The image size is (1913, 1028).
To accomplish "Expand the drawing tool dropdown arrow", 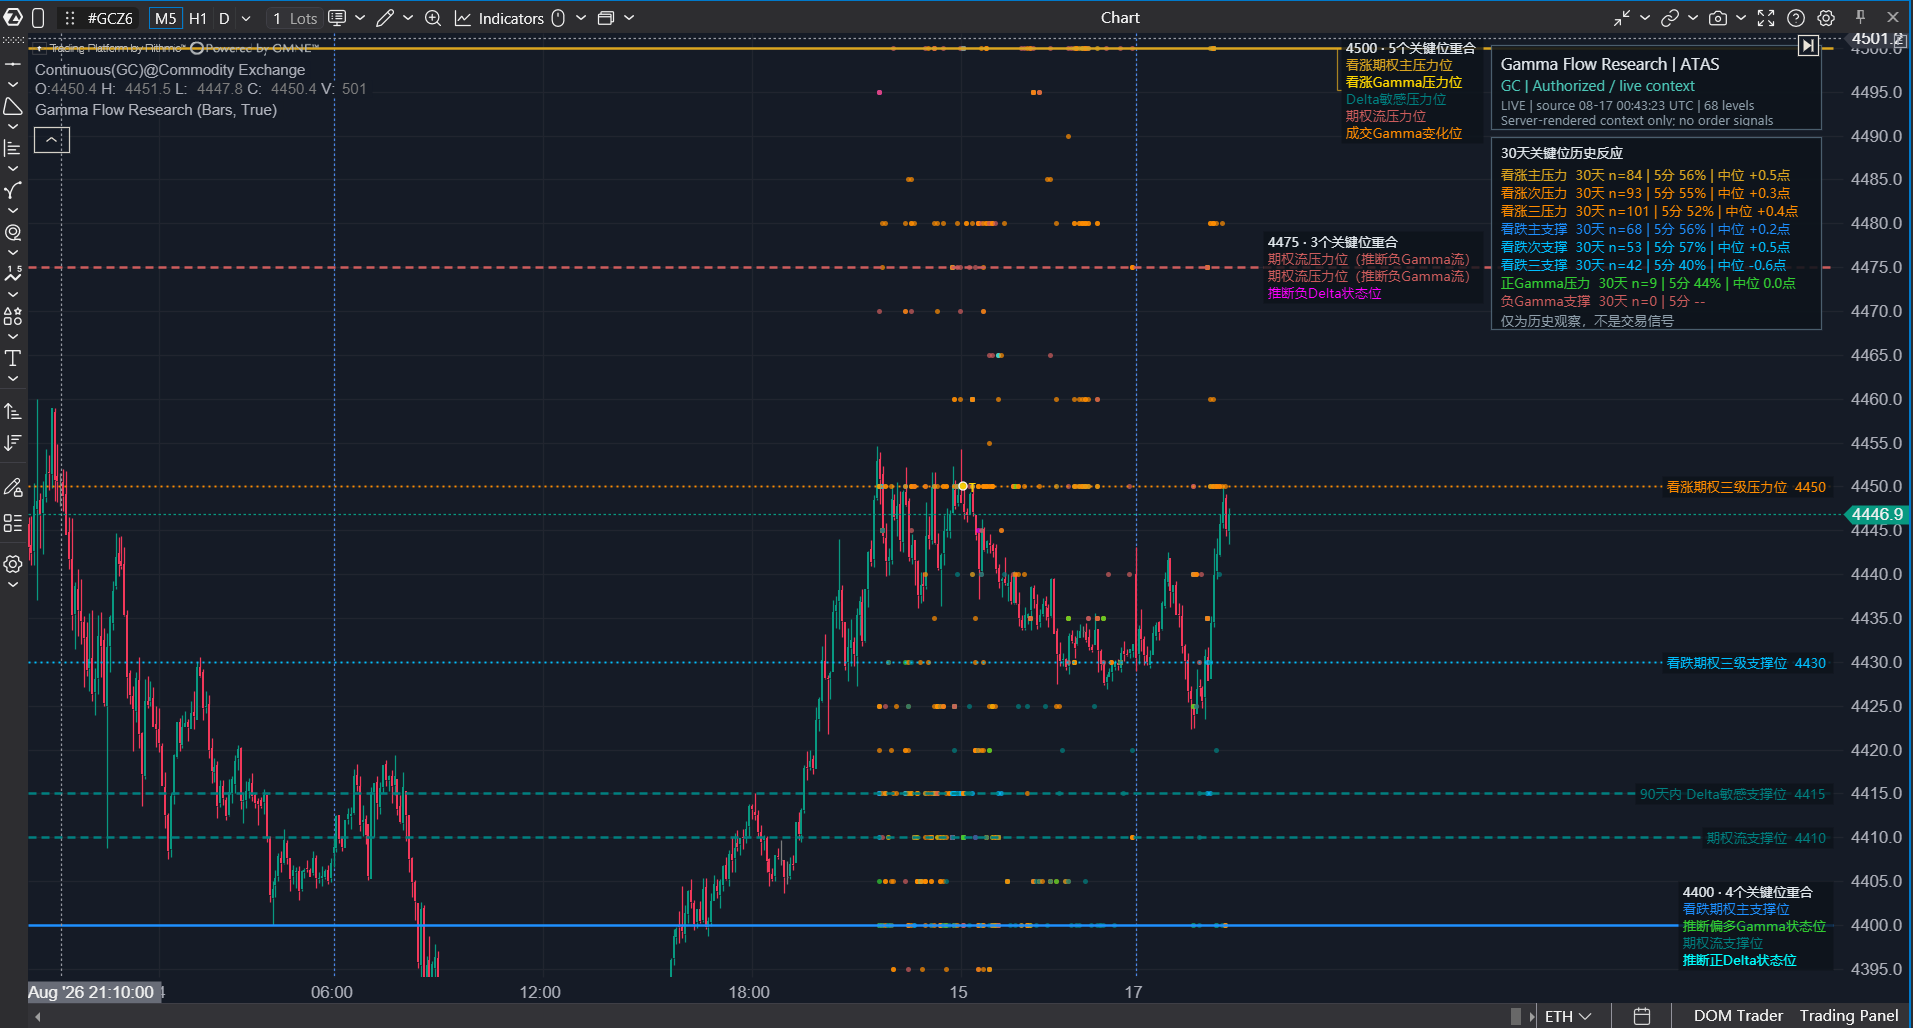I will coord(408,18).
